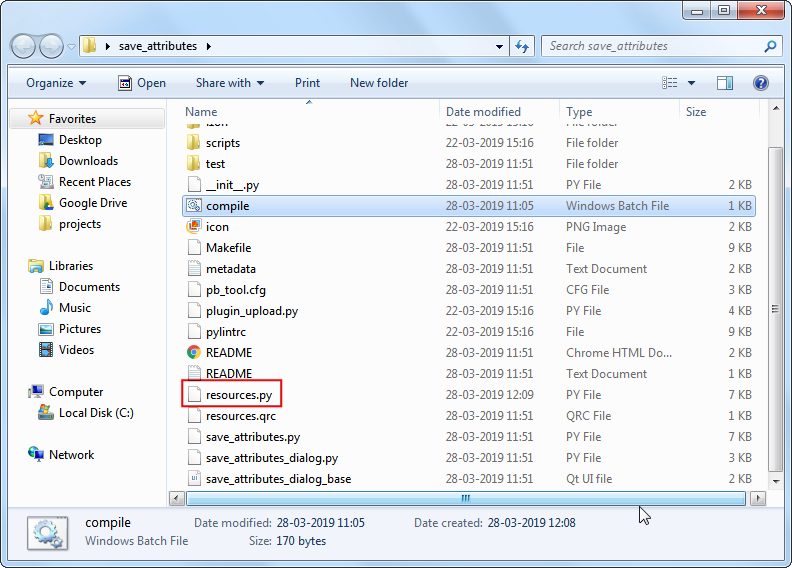Select the icon PNG image file
The height and width of the screenshot is (568, 792).
(x=217, y=227)
